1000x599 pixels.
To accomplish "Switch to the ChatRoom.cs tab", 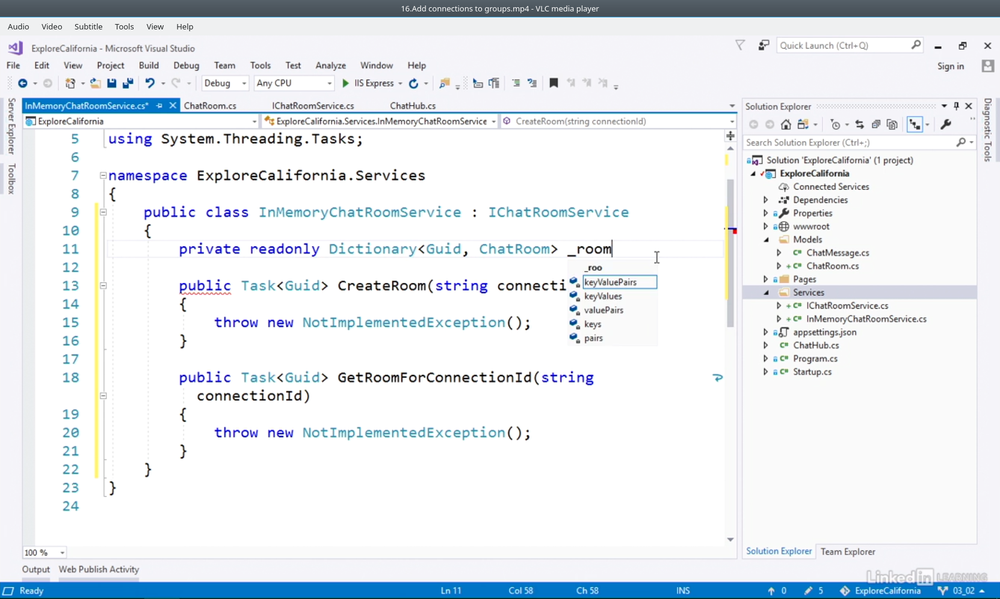I will [210, 106].
